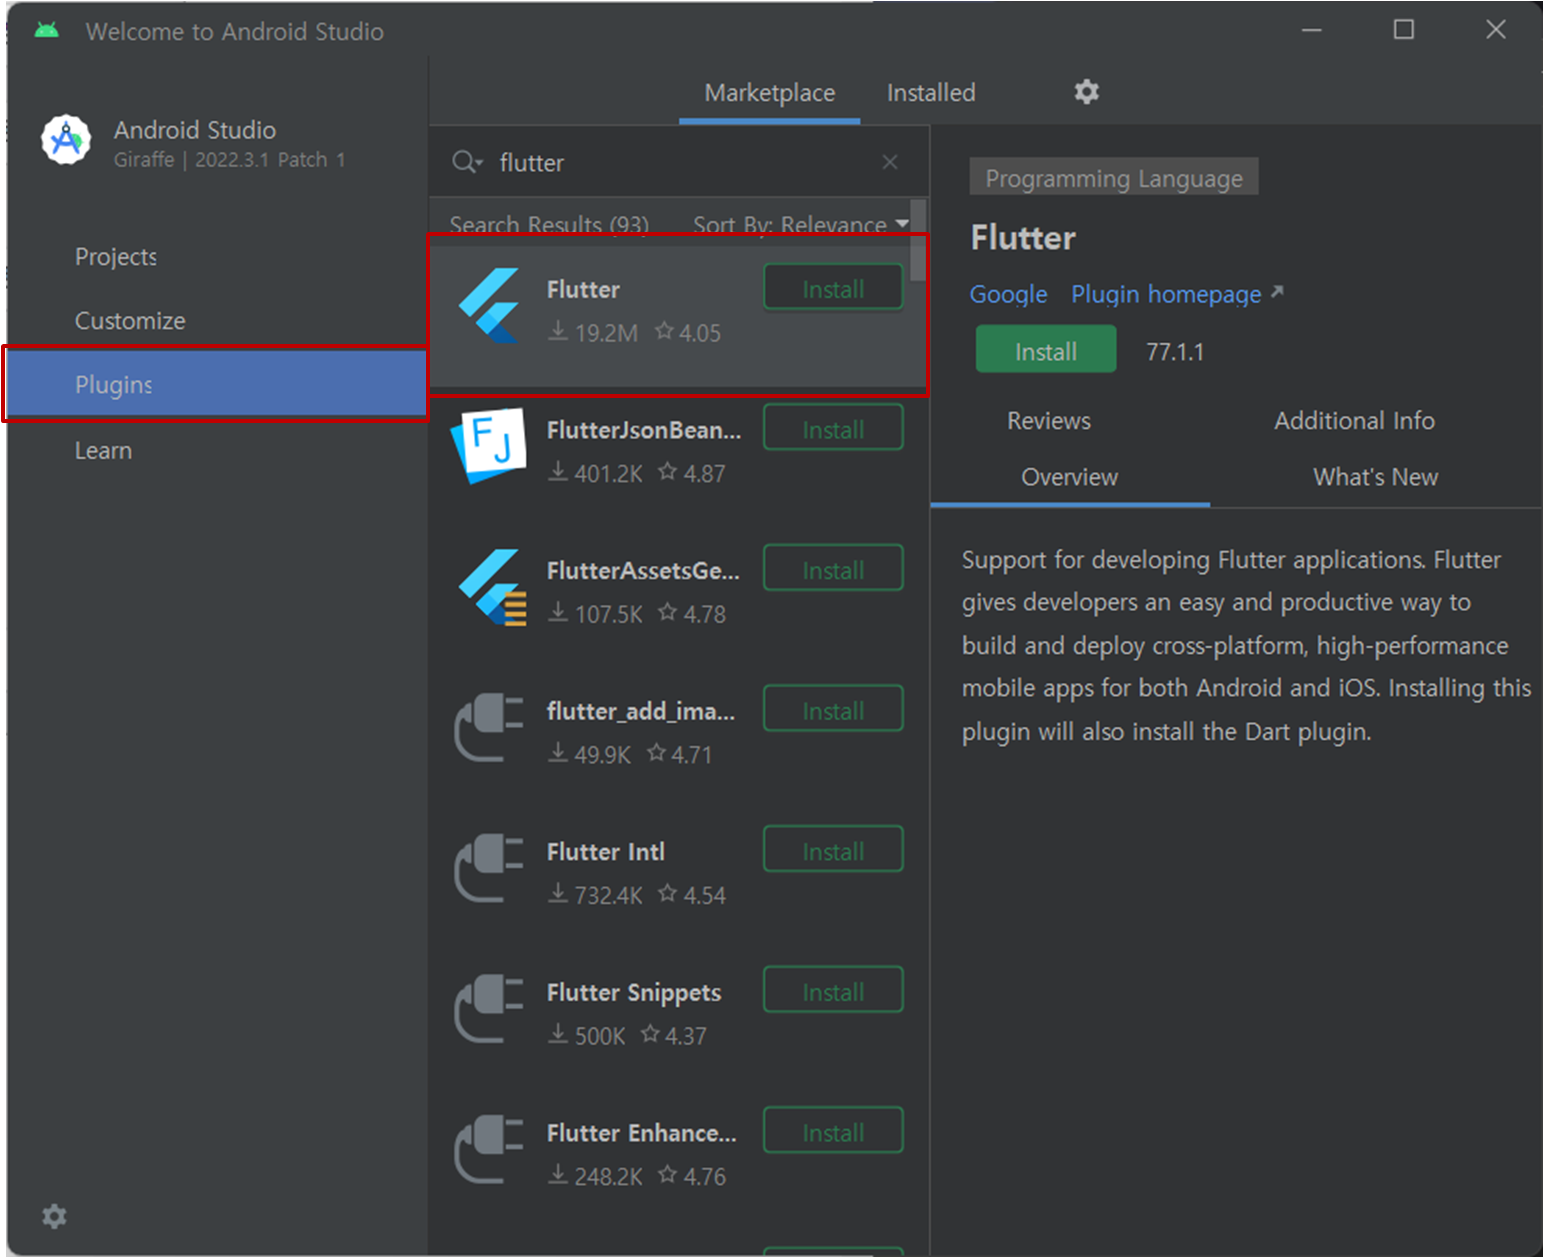This screenshot has height=1258, width=1544.
Task: Open the Google vendor link
Action: [1008, 295]
